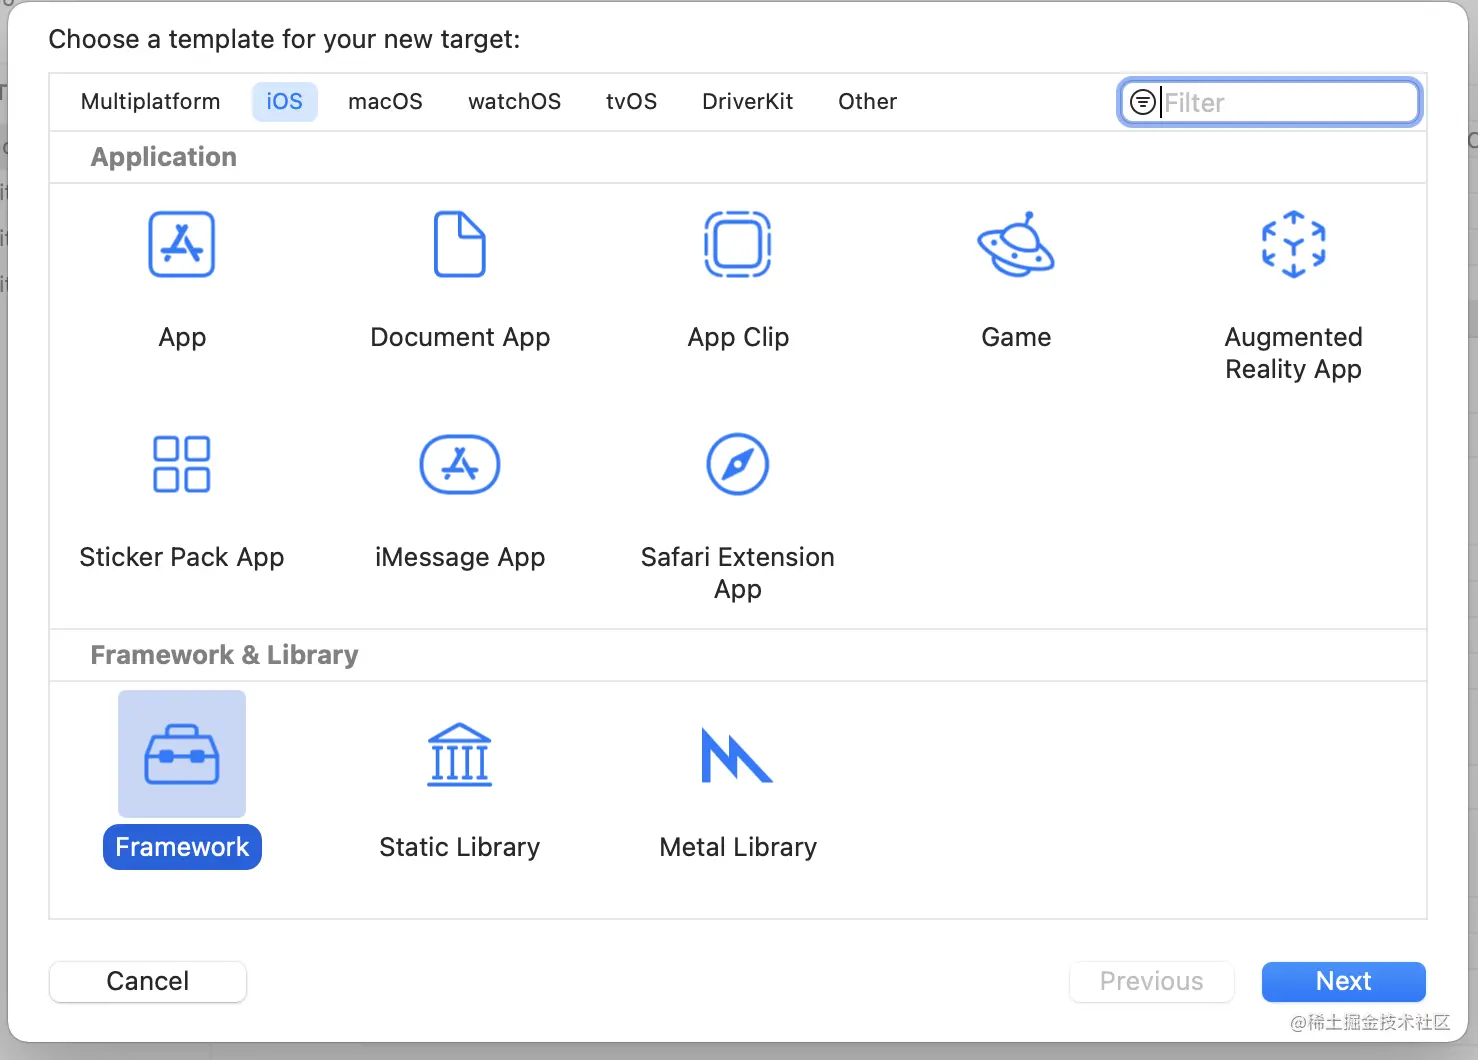Click the Cancel button
The image size is (1478, 1060).
click(148, 981)
